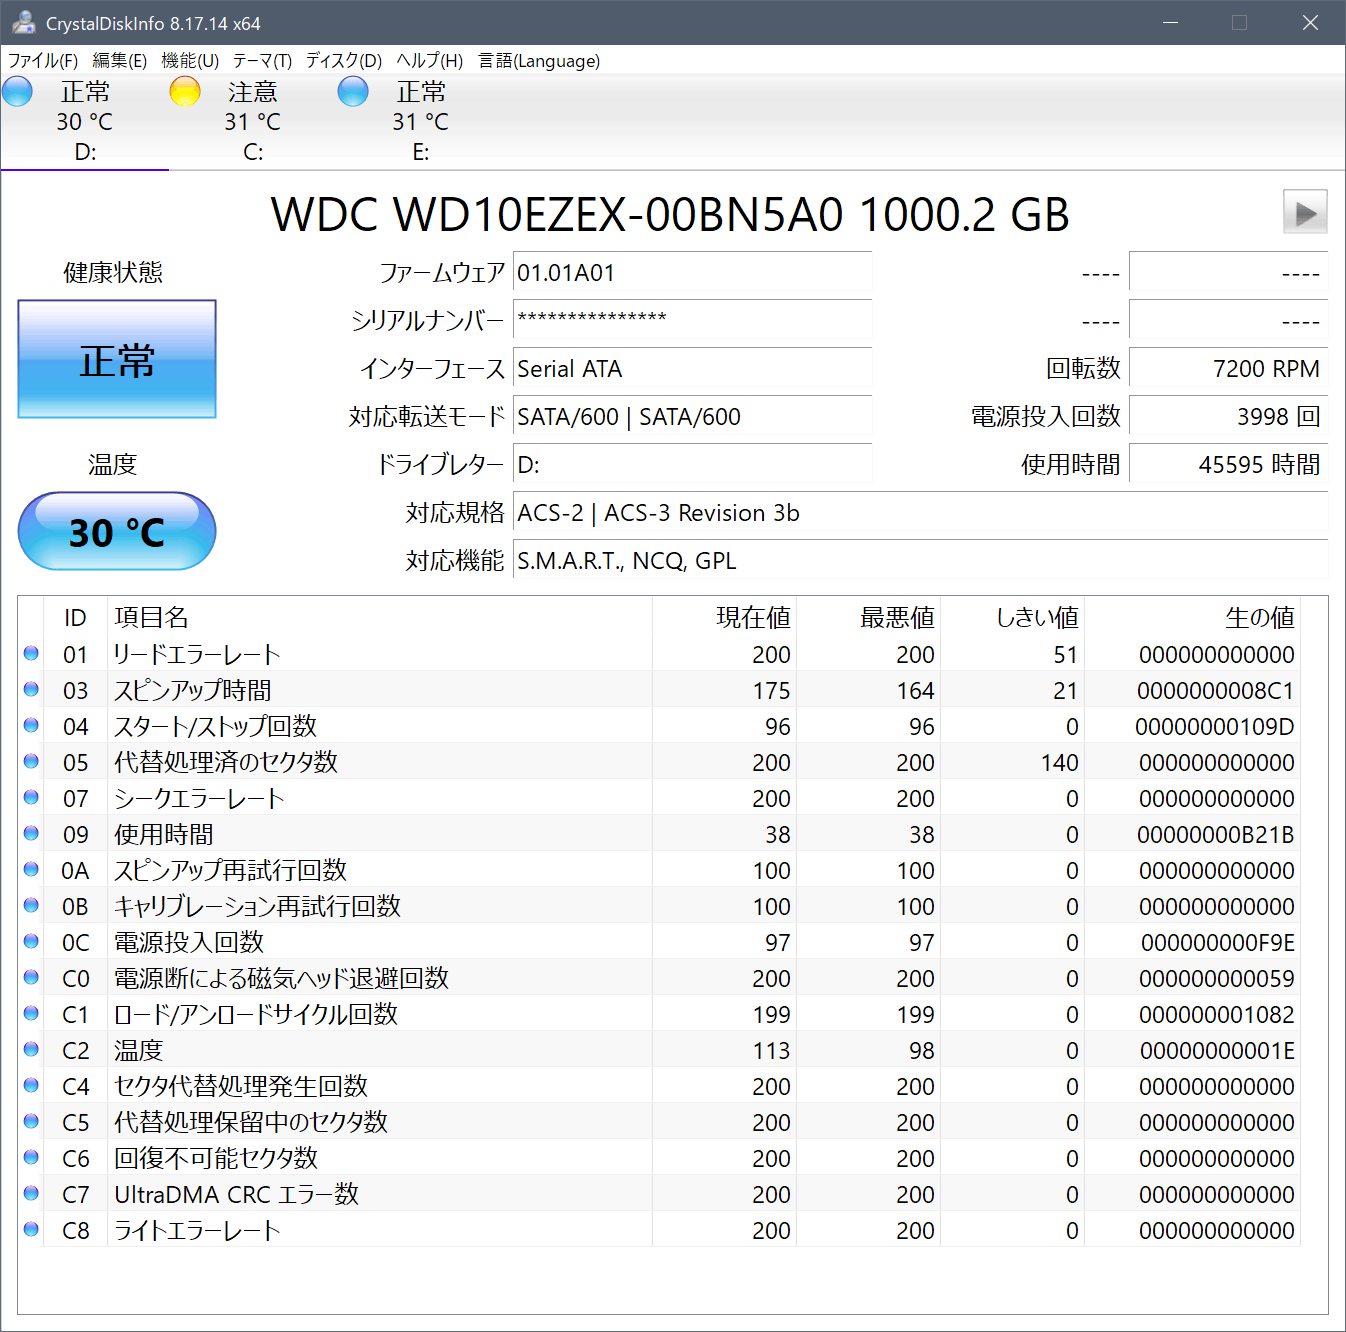Click the next disk arrow button

coord(1305,212)
